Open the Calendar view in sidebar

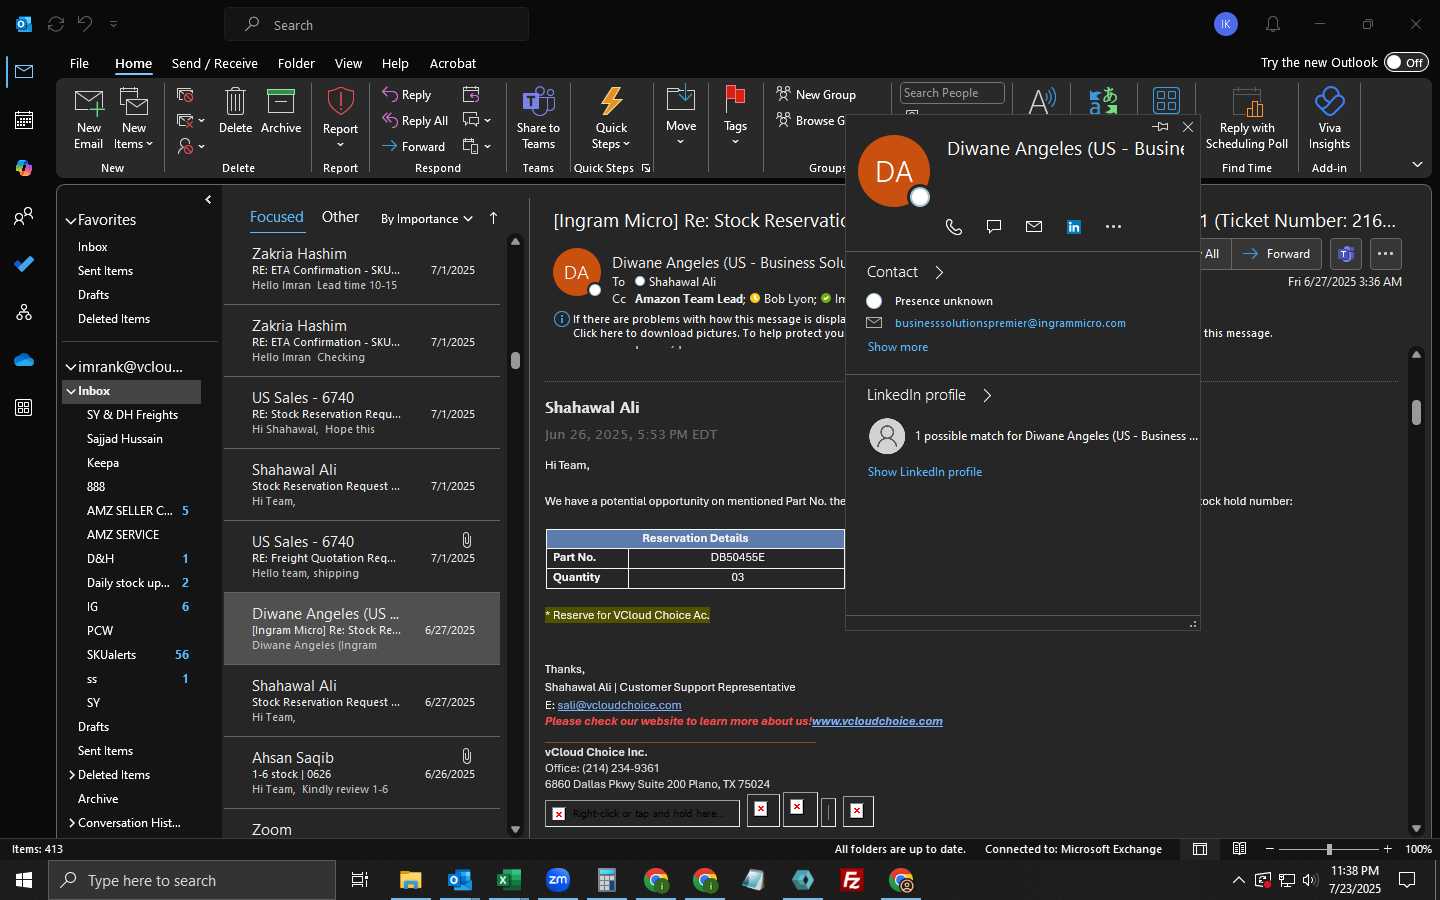pyautogui.click(x=24, y=120)
